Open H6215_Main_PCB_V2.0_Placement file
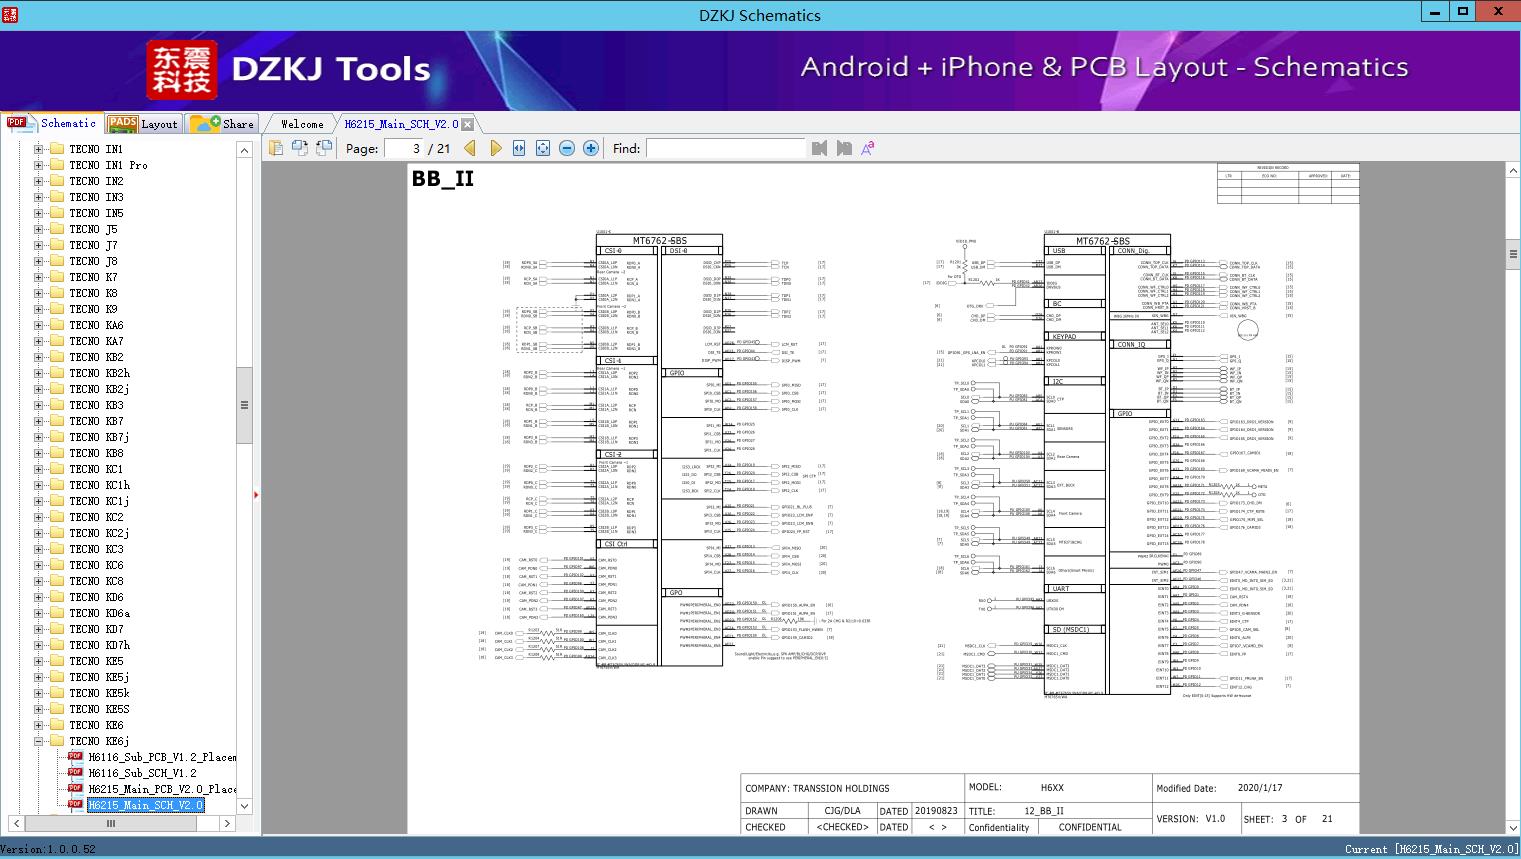 (162, 789)
